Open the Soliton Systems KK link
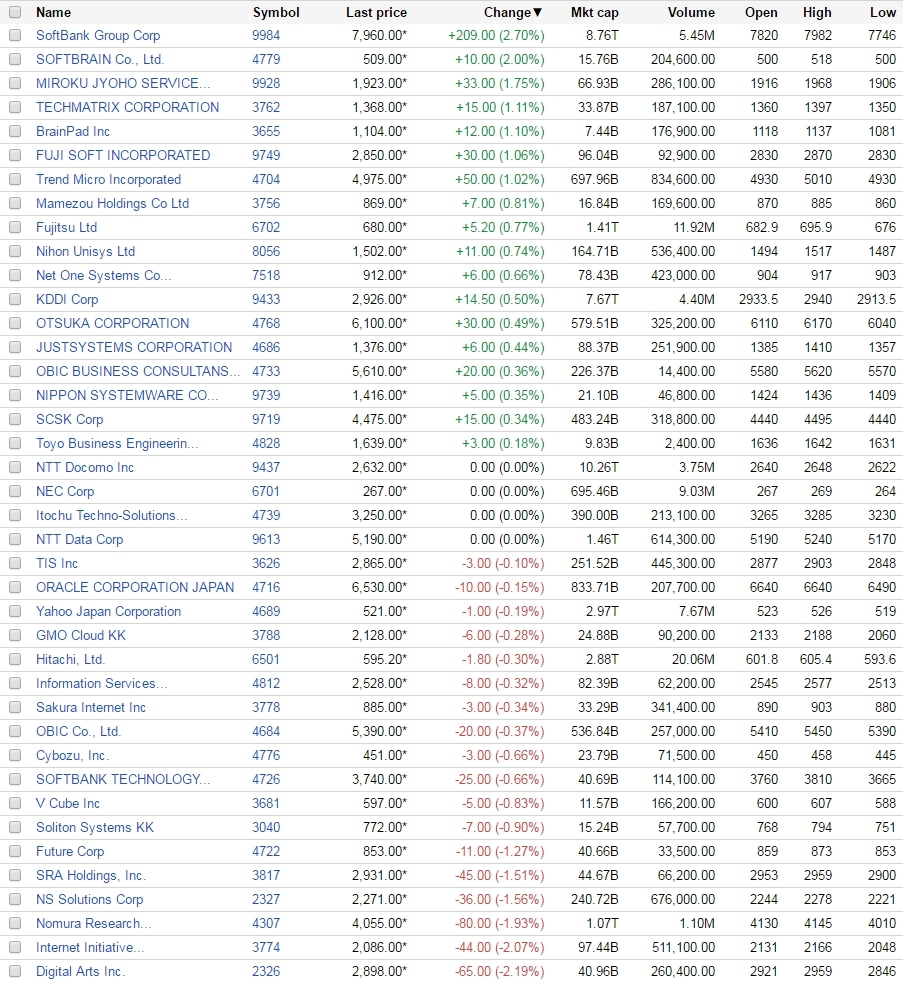Screen dimensions: 903x983 pos(95,828)
